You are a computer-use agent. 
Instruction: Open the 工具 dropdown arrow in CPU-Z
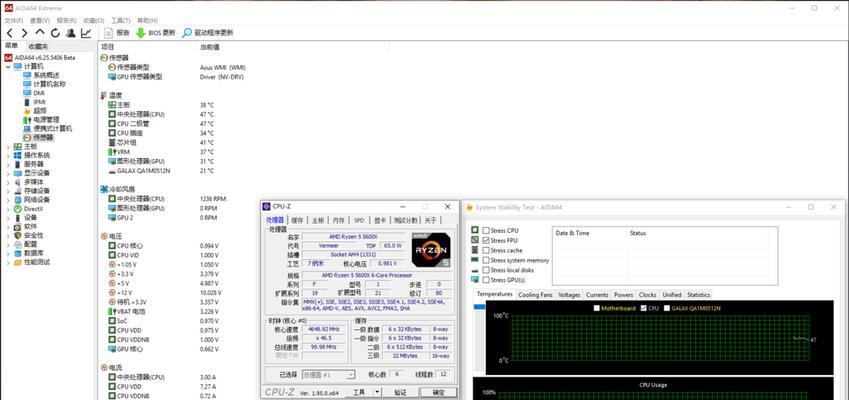point(377,392)
